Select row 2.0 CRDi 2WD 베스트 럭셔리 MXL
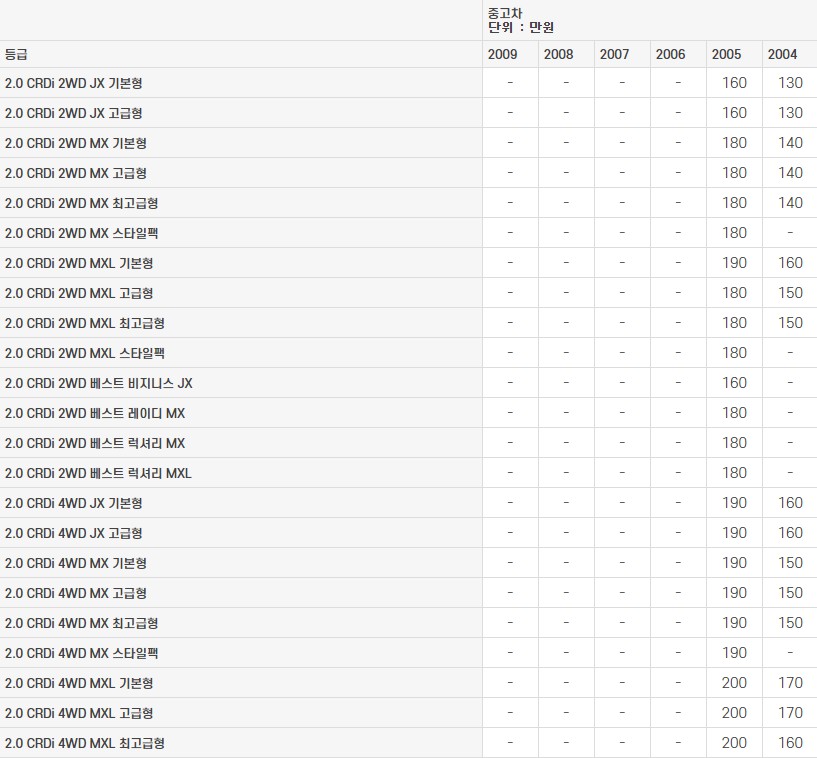The image size is (817, 758). click(x=408, y=473)
